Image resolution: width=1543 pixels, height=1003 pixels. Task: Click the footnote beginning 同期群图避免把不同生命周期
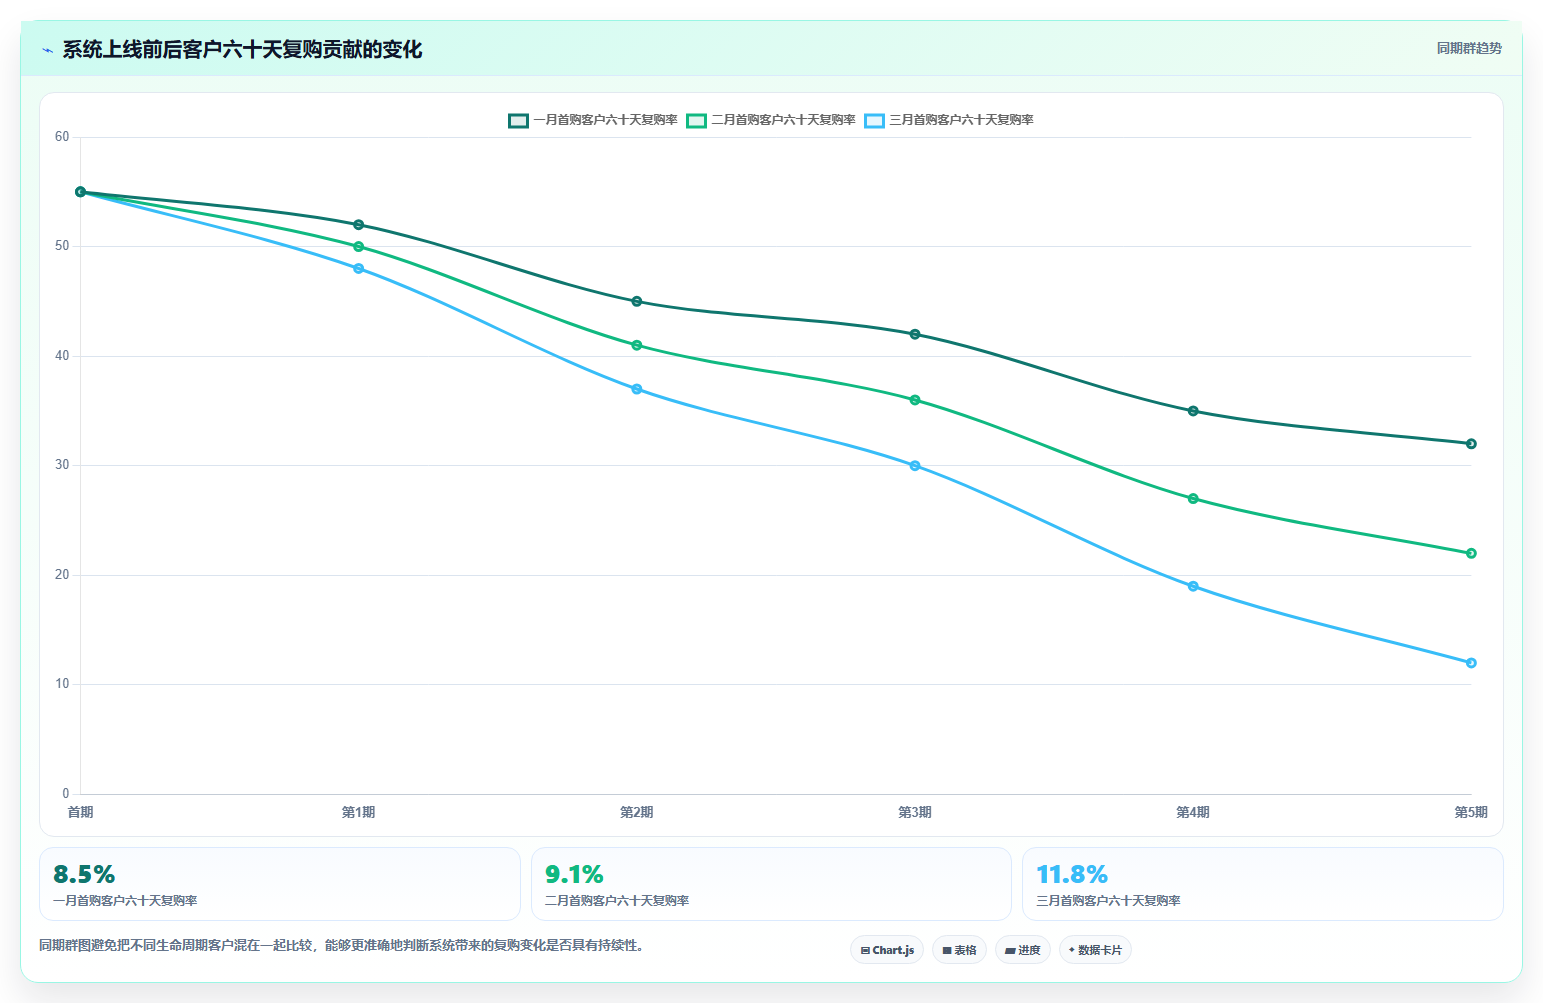(x=342, y=945)
